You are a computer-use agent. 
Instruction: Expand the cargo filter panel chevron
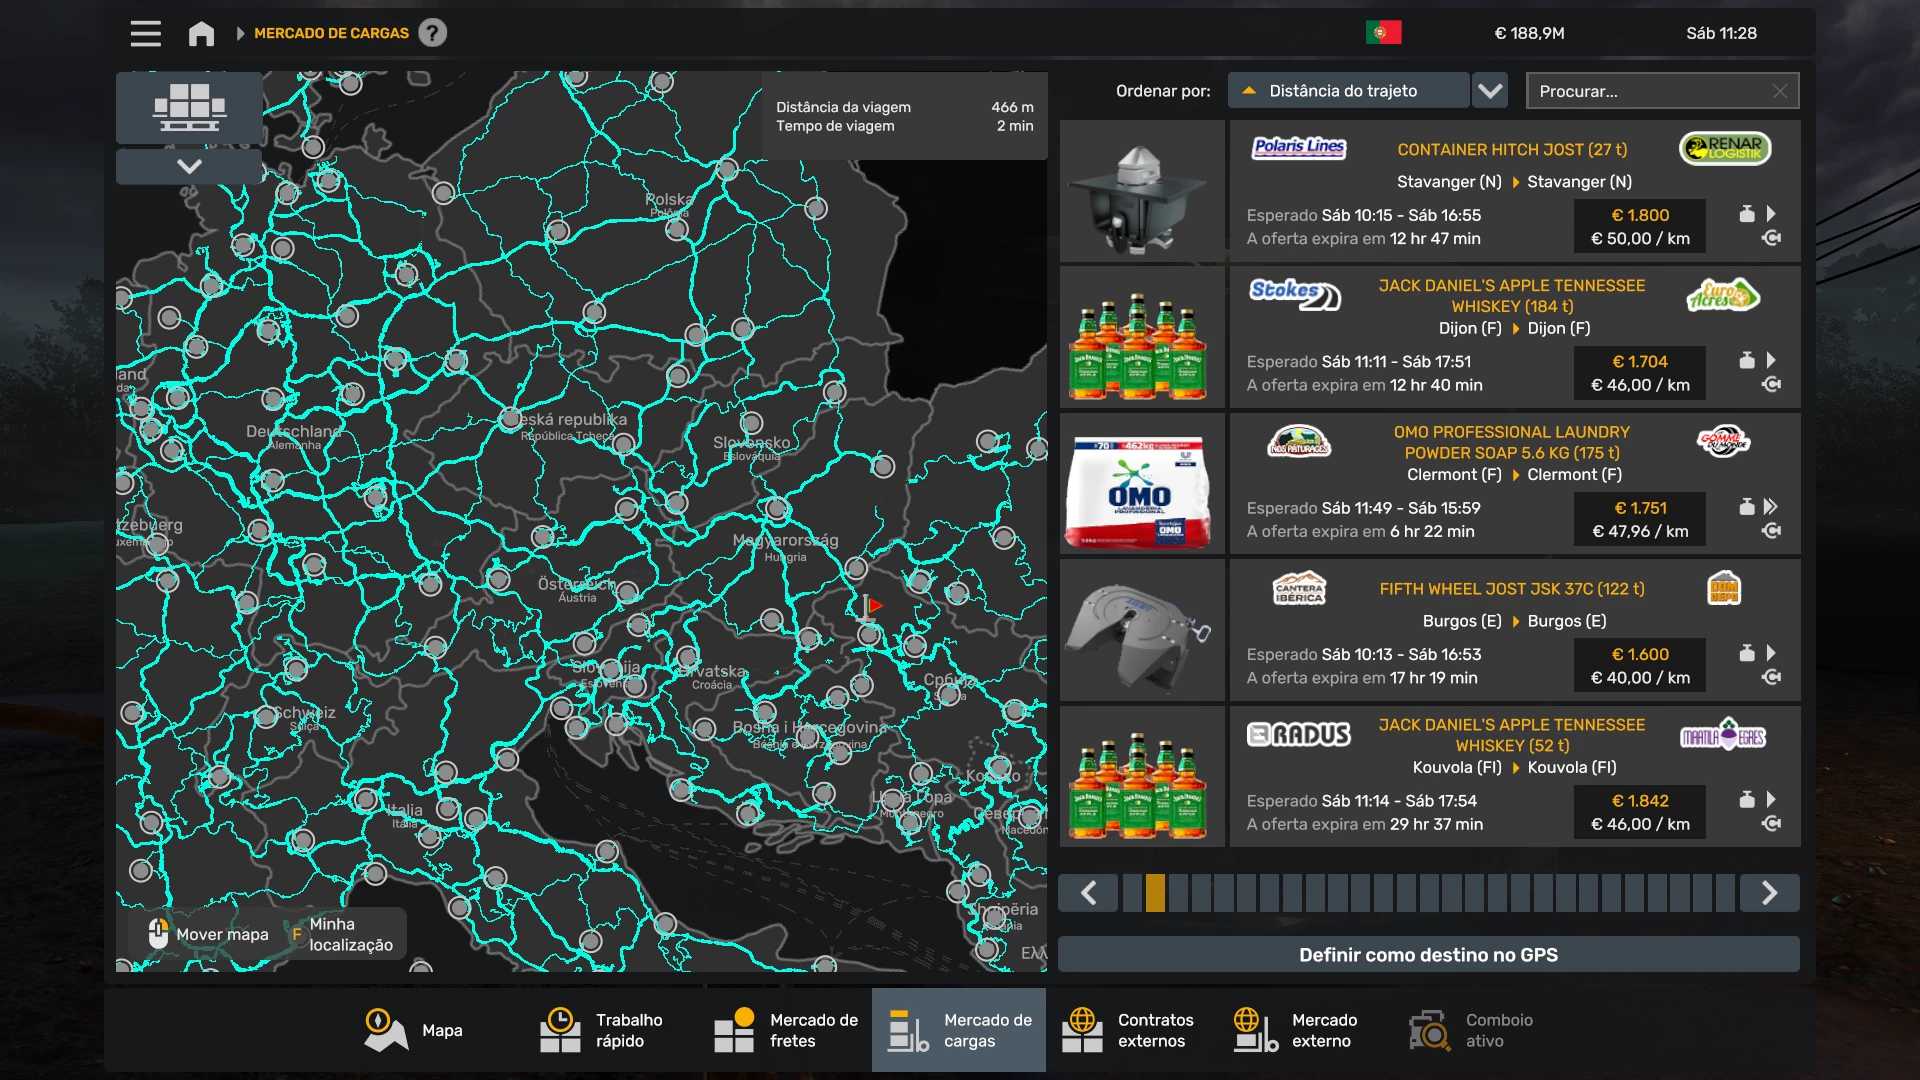[189, 166]
